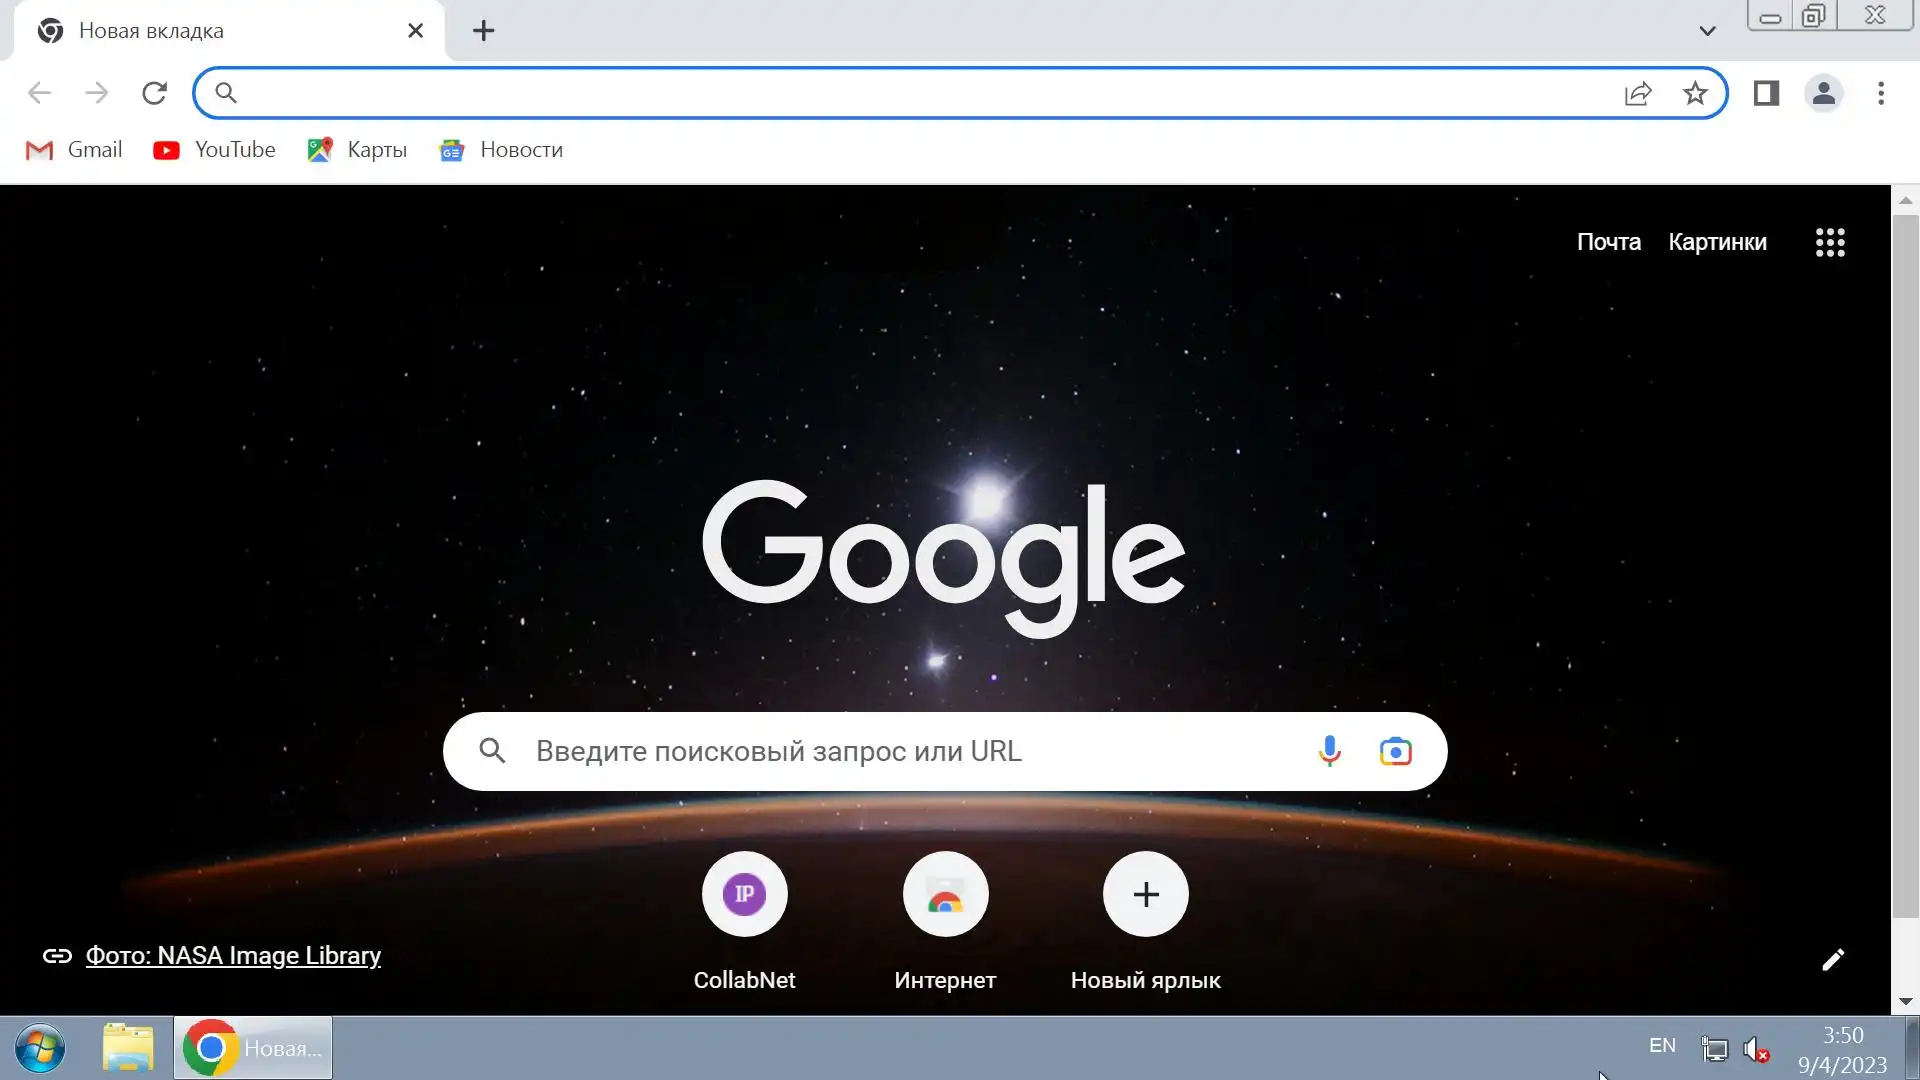Toggle the side panel
This screenshot has width=1920, height=1080.
1766,93
